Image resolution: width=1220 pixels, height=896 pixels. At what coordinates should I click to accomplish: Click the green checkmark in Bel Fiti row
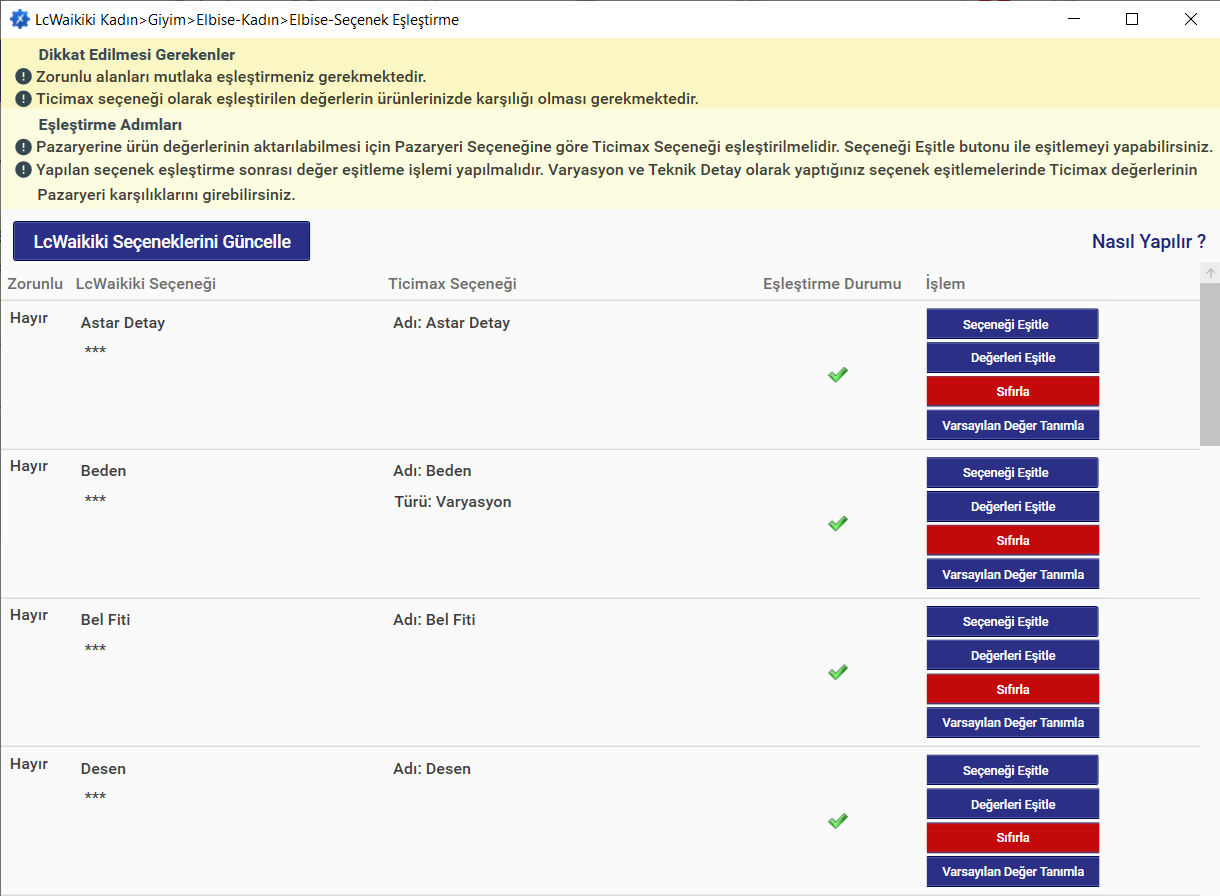click(838, 672)
